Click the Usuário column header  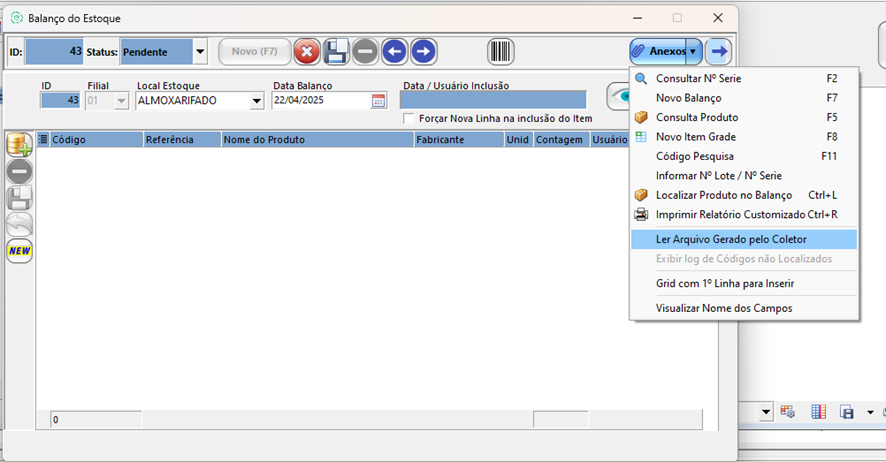tap(610, 140)
